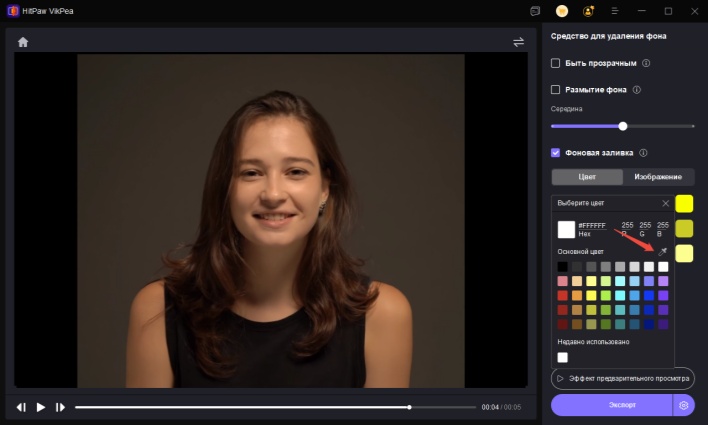Enable the 'Размытие фона' checkbox

click(x=556, y=89)
